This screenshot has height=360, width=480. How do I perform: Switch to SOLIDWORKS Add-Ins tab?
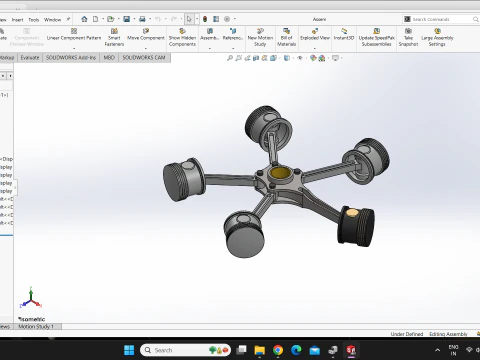tap(71, 58)
